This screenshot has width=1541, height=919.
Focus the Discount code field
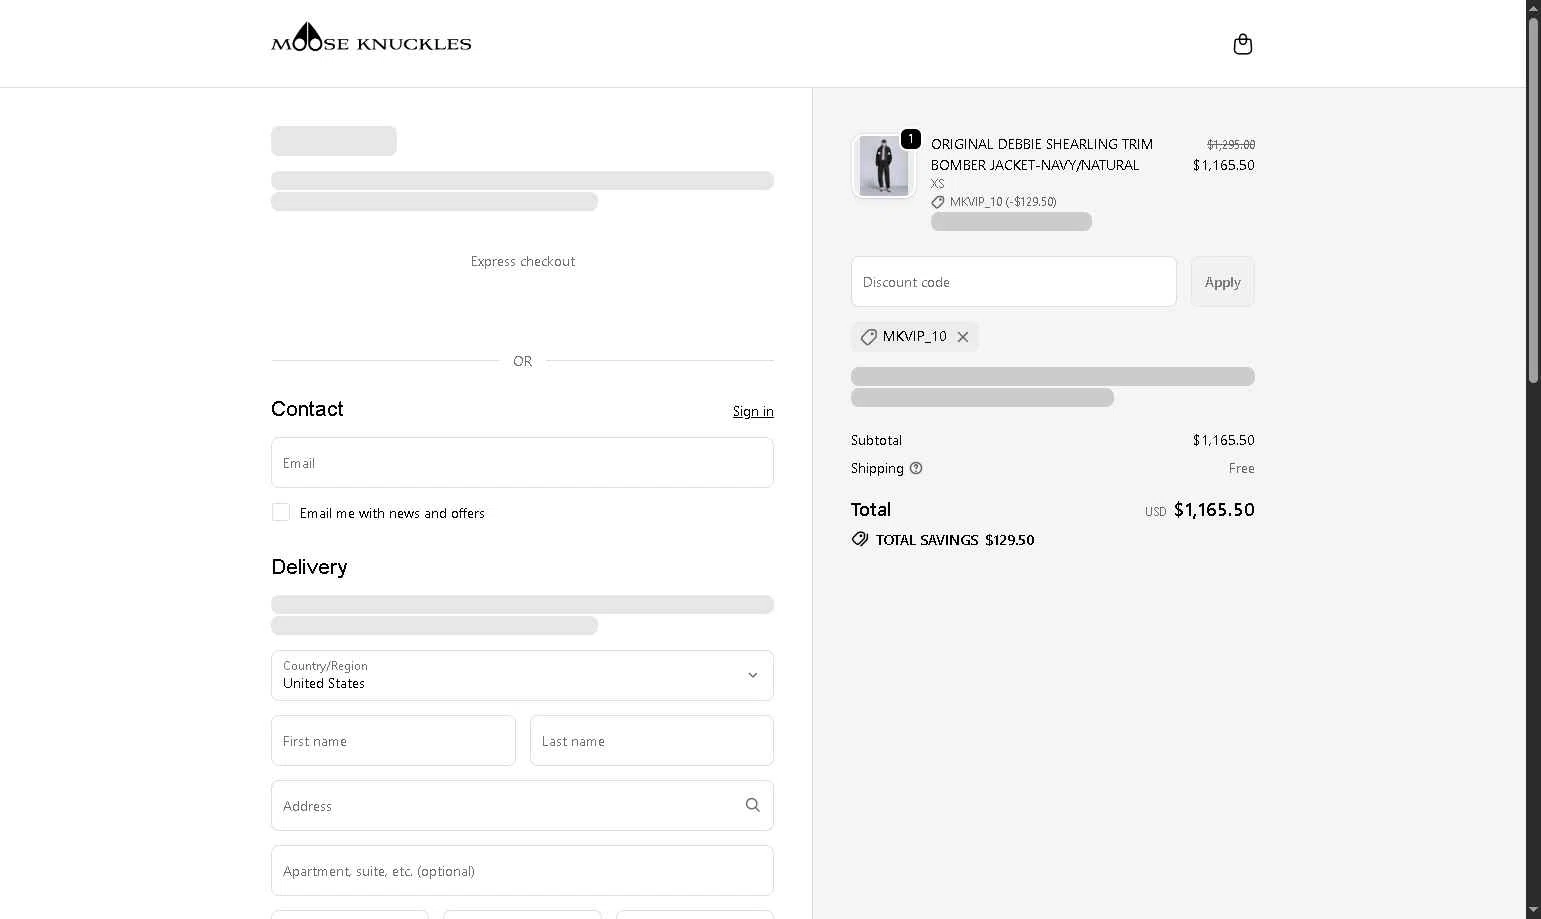pyautogui.click(x=1014, y=282)
